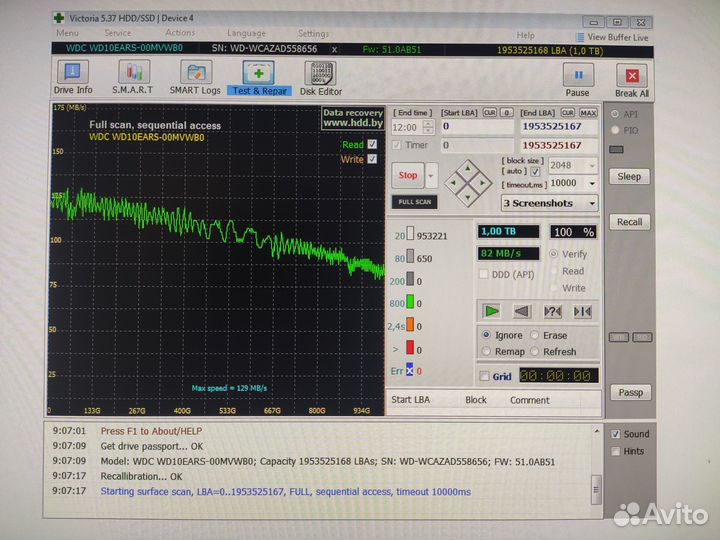The width and height of the screenshot is (720, 540).
Task: Click the reverse scan direction arrow
Action: click(520, 311)
